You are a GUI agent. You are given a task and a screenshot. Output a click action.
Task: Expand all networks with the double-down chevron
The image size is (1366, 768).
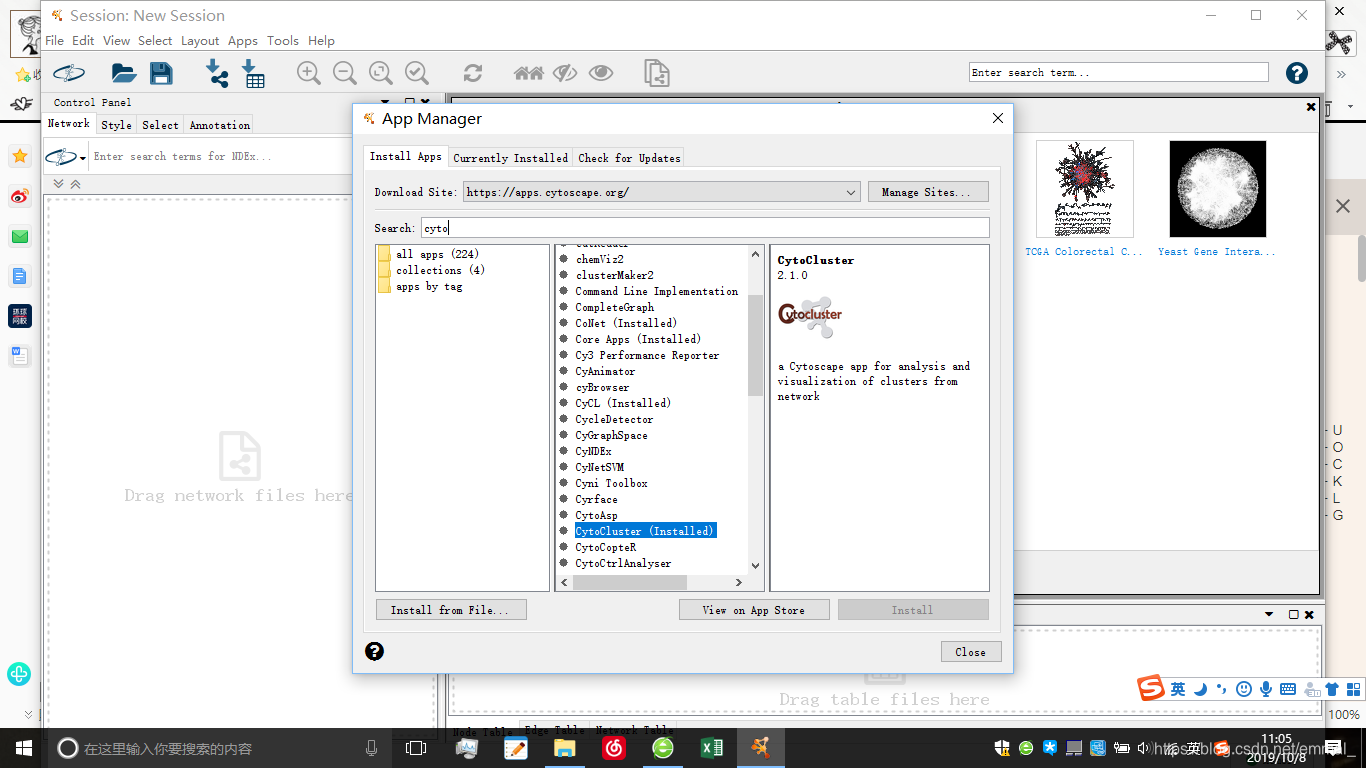coord(59,184)
